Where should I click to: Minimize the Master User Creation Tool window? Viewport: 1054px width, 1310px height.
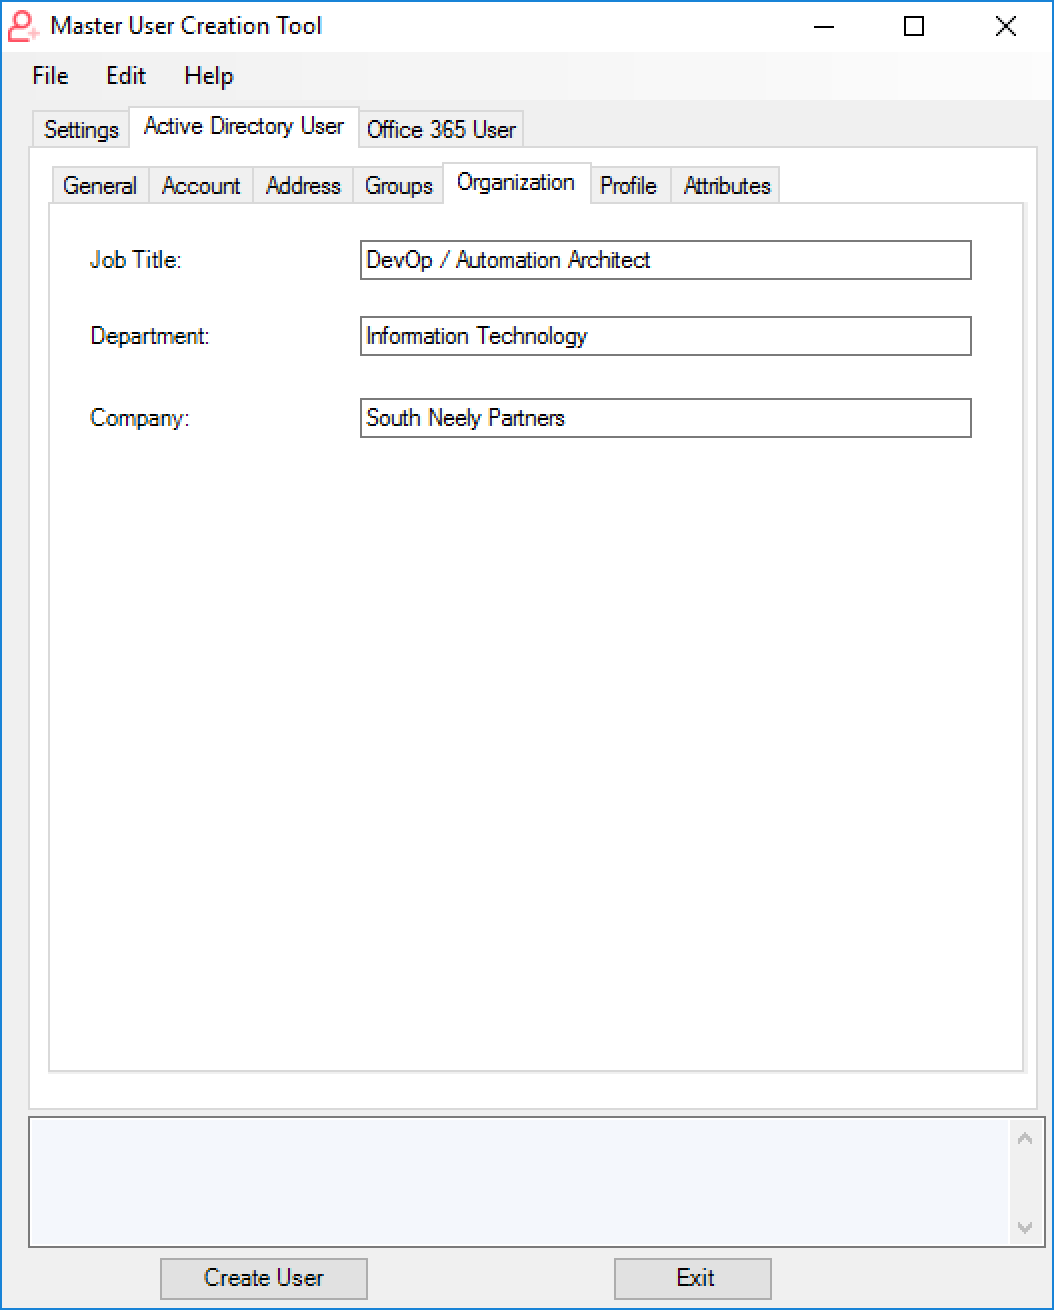(822, 27)
